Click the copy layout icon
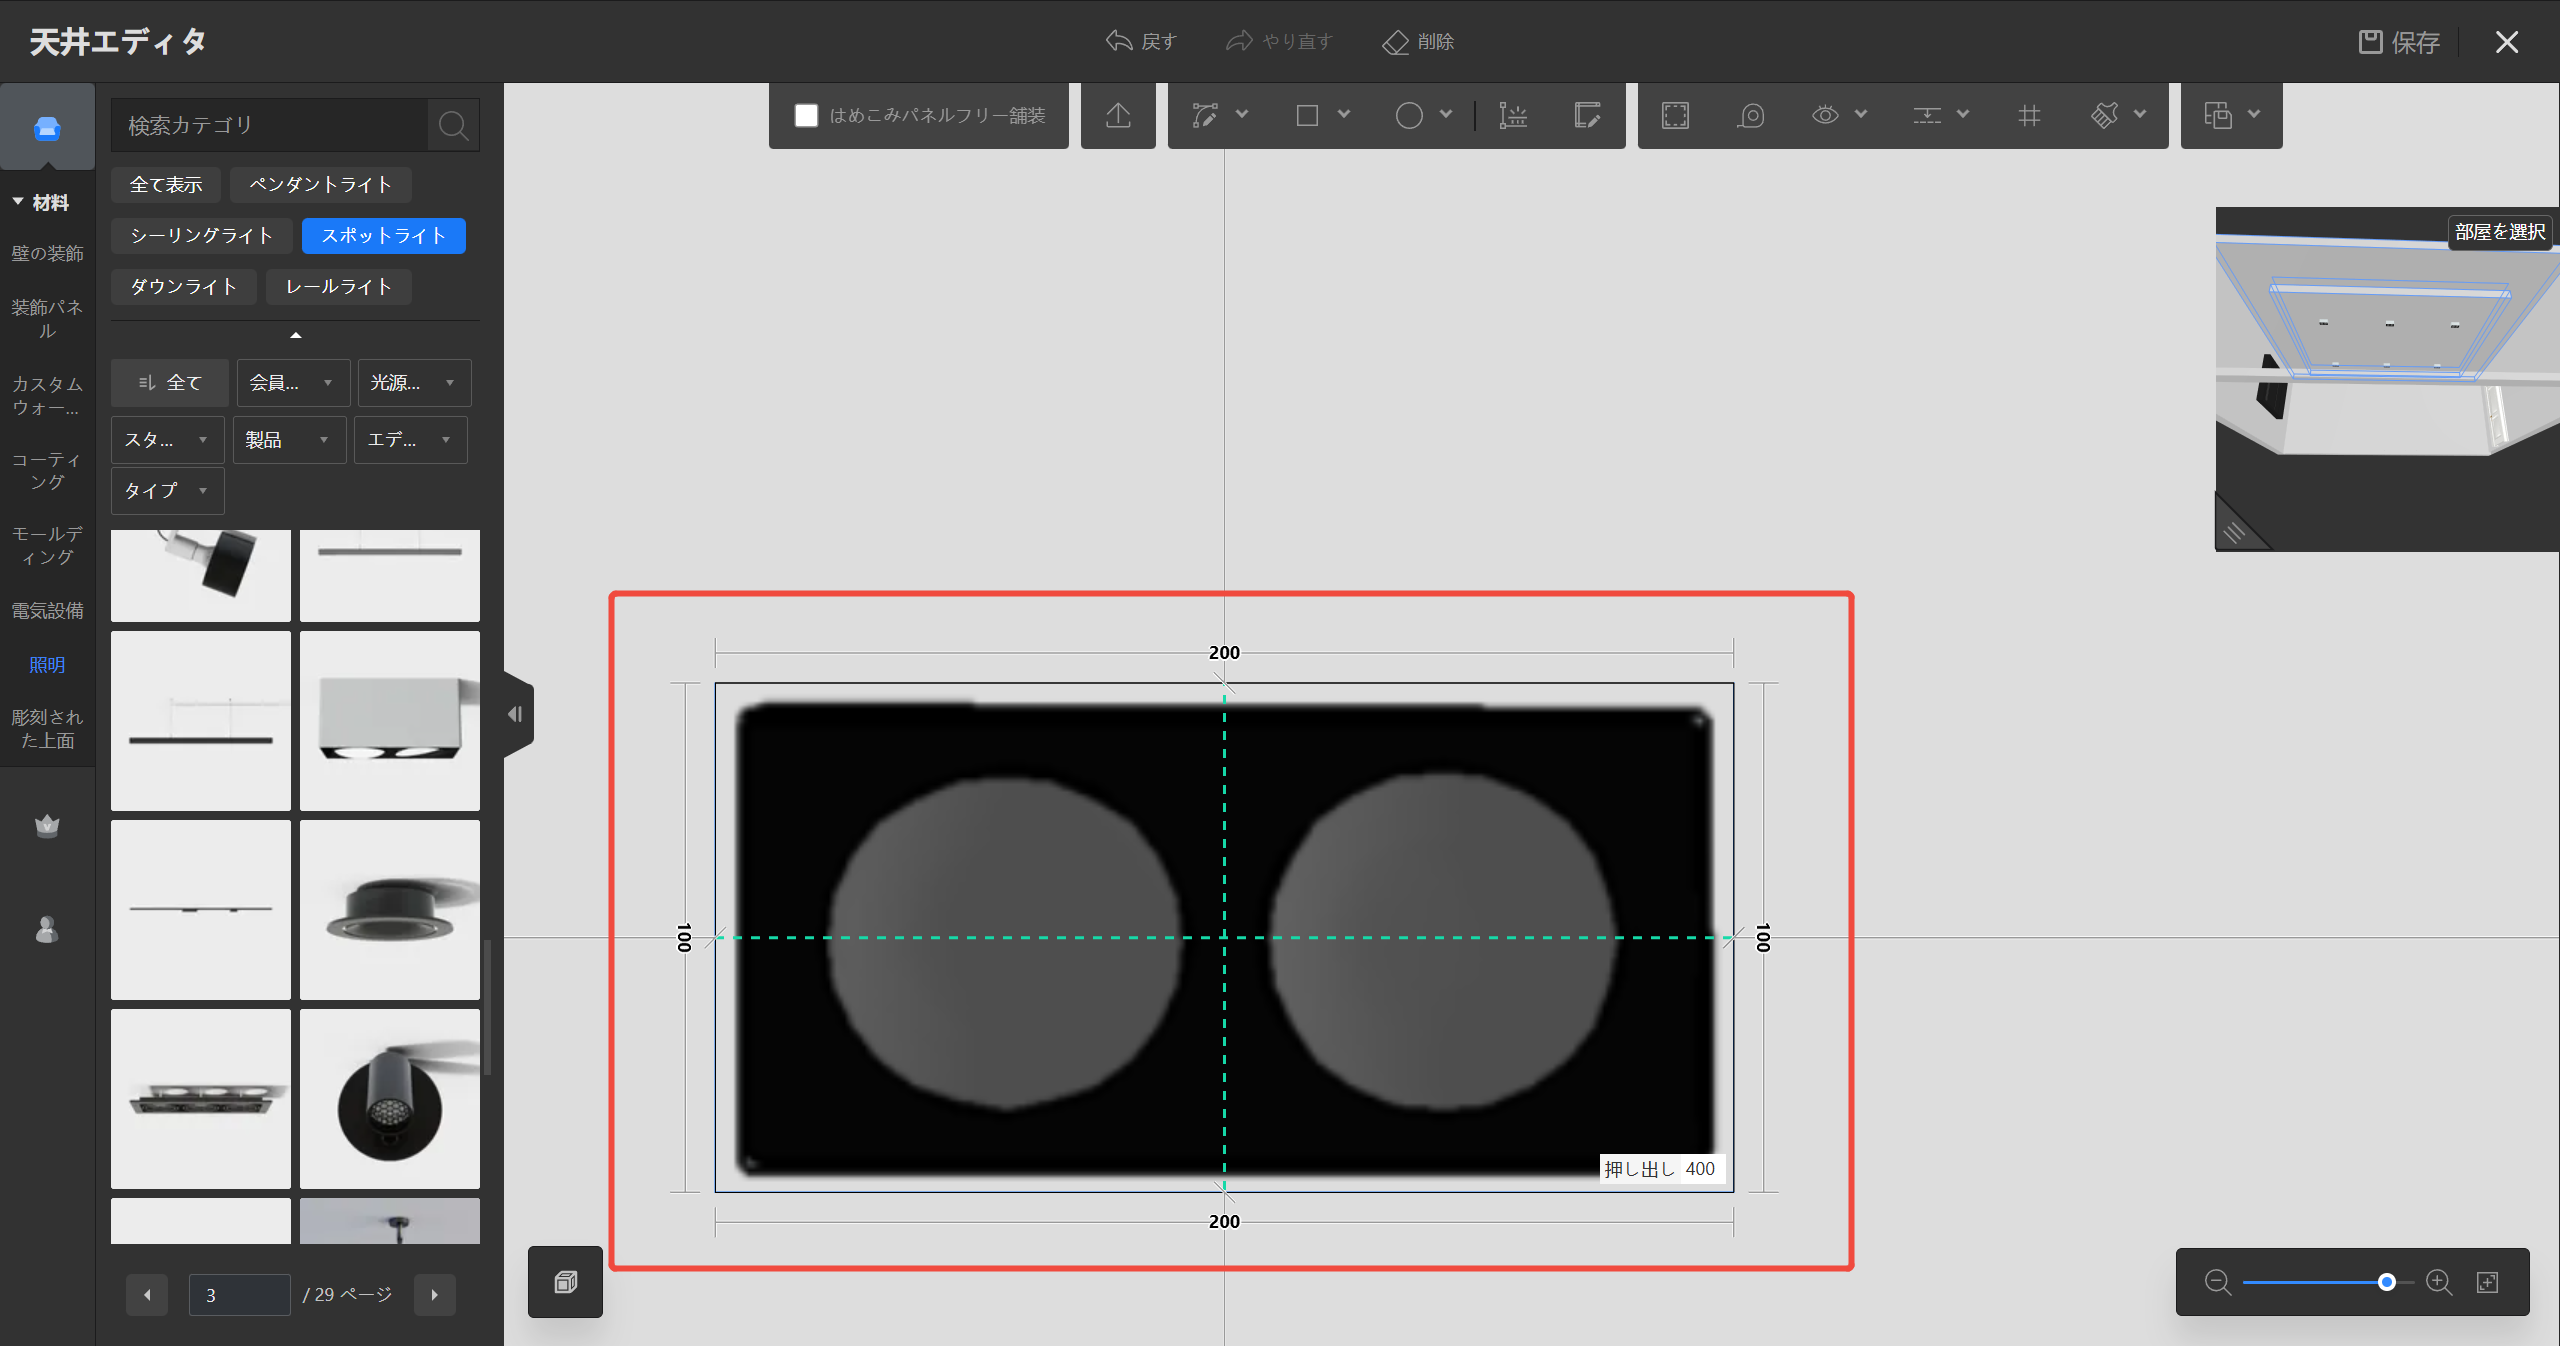 click(x=2218, y=116)
